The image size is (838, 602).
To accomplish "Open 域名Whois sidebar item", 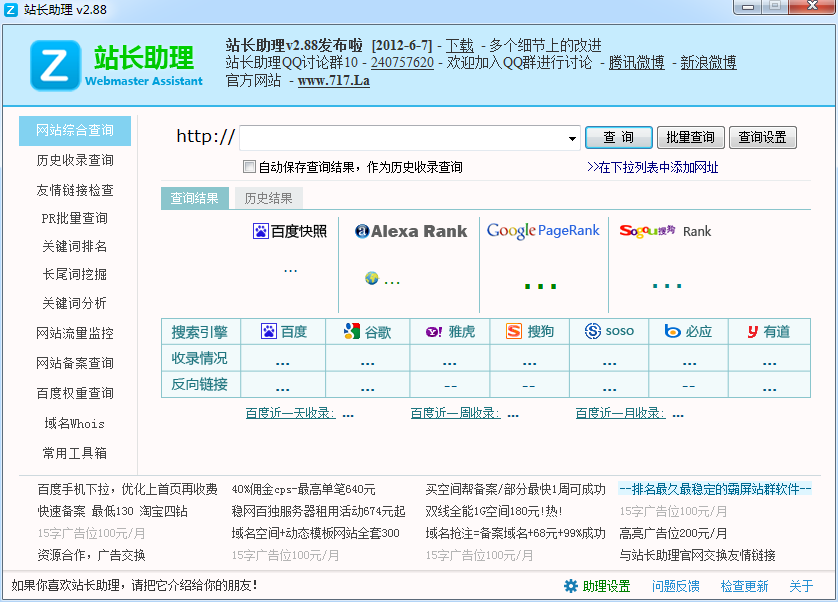I will [x=74, y=423].
